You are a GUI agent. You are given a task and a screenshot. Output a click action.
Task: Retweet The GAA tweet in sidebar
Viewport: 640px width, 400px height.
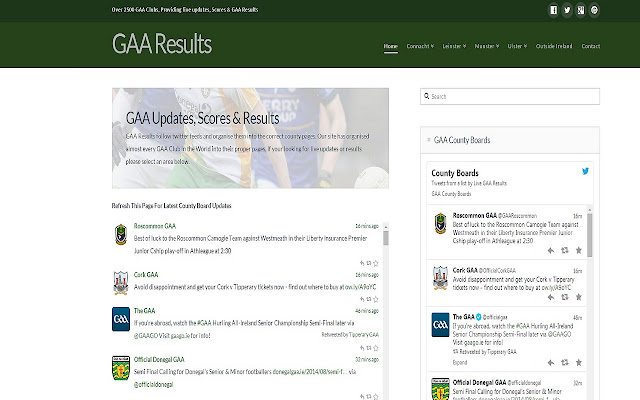565,362
